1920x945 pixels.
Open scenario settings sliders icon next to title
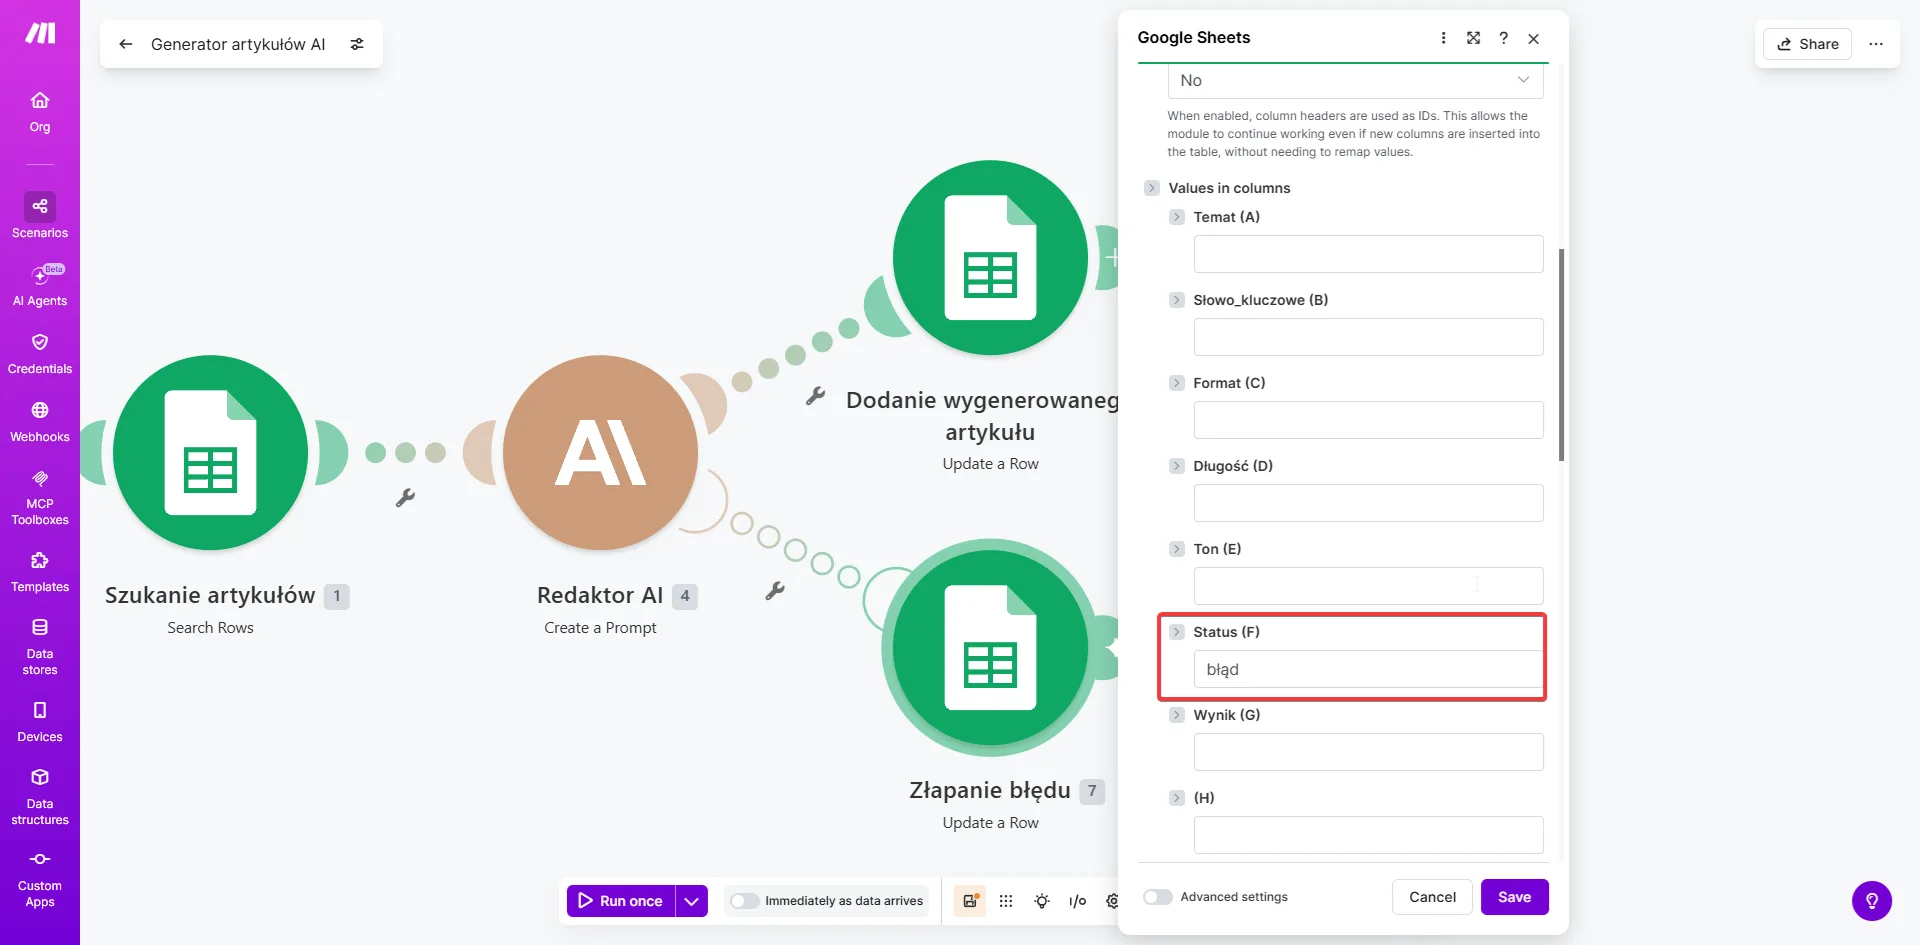[357, 44]
